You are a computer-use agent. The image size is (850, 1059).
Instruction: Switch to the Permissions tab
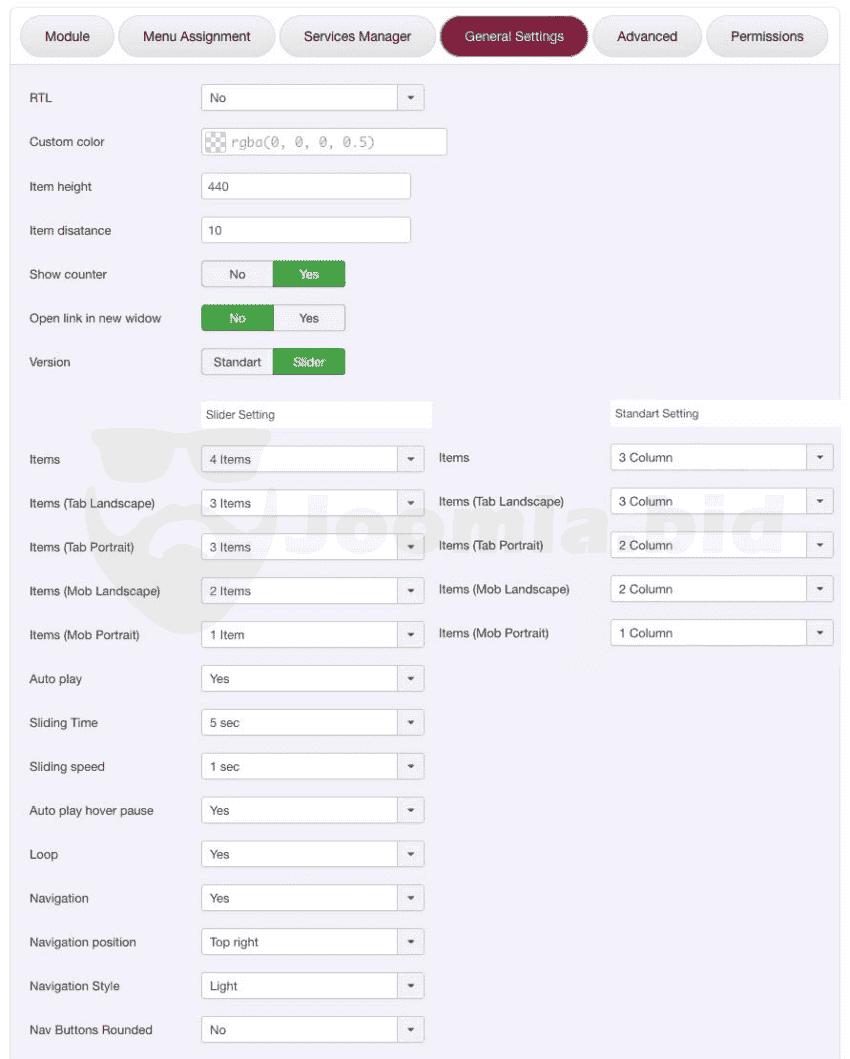tap(767, 36)
